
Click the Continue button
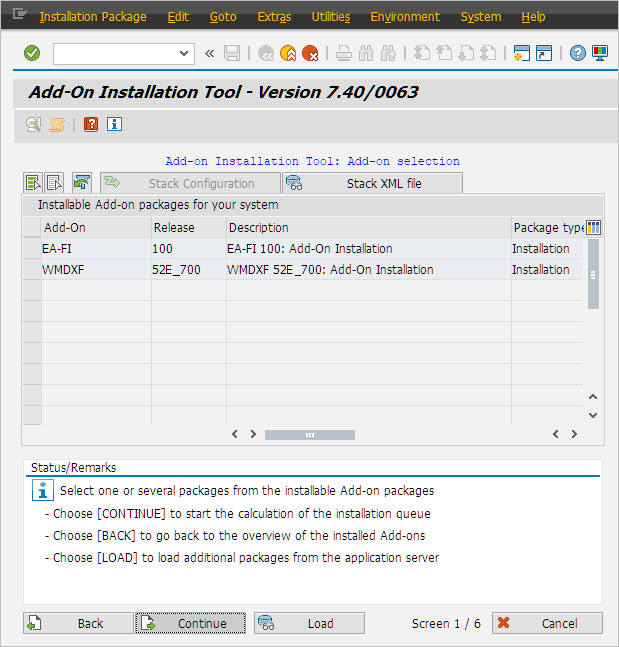(191, 623)
